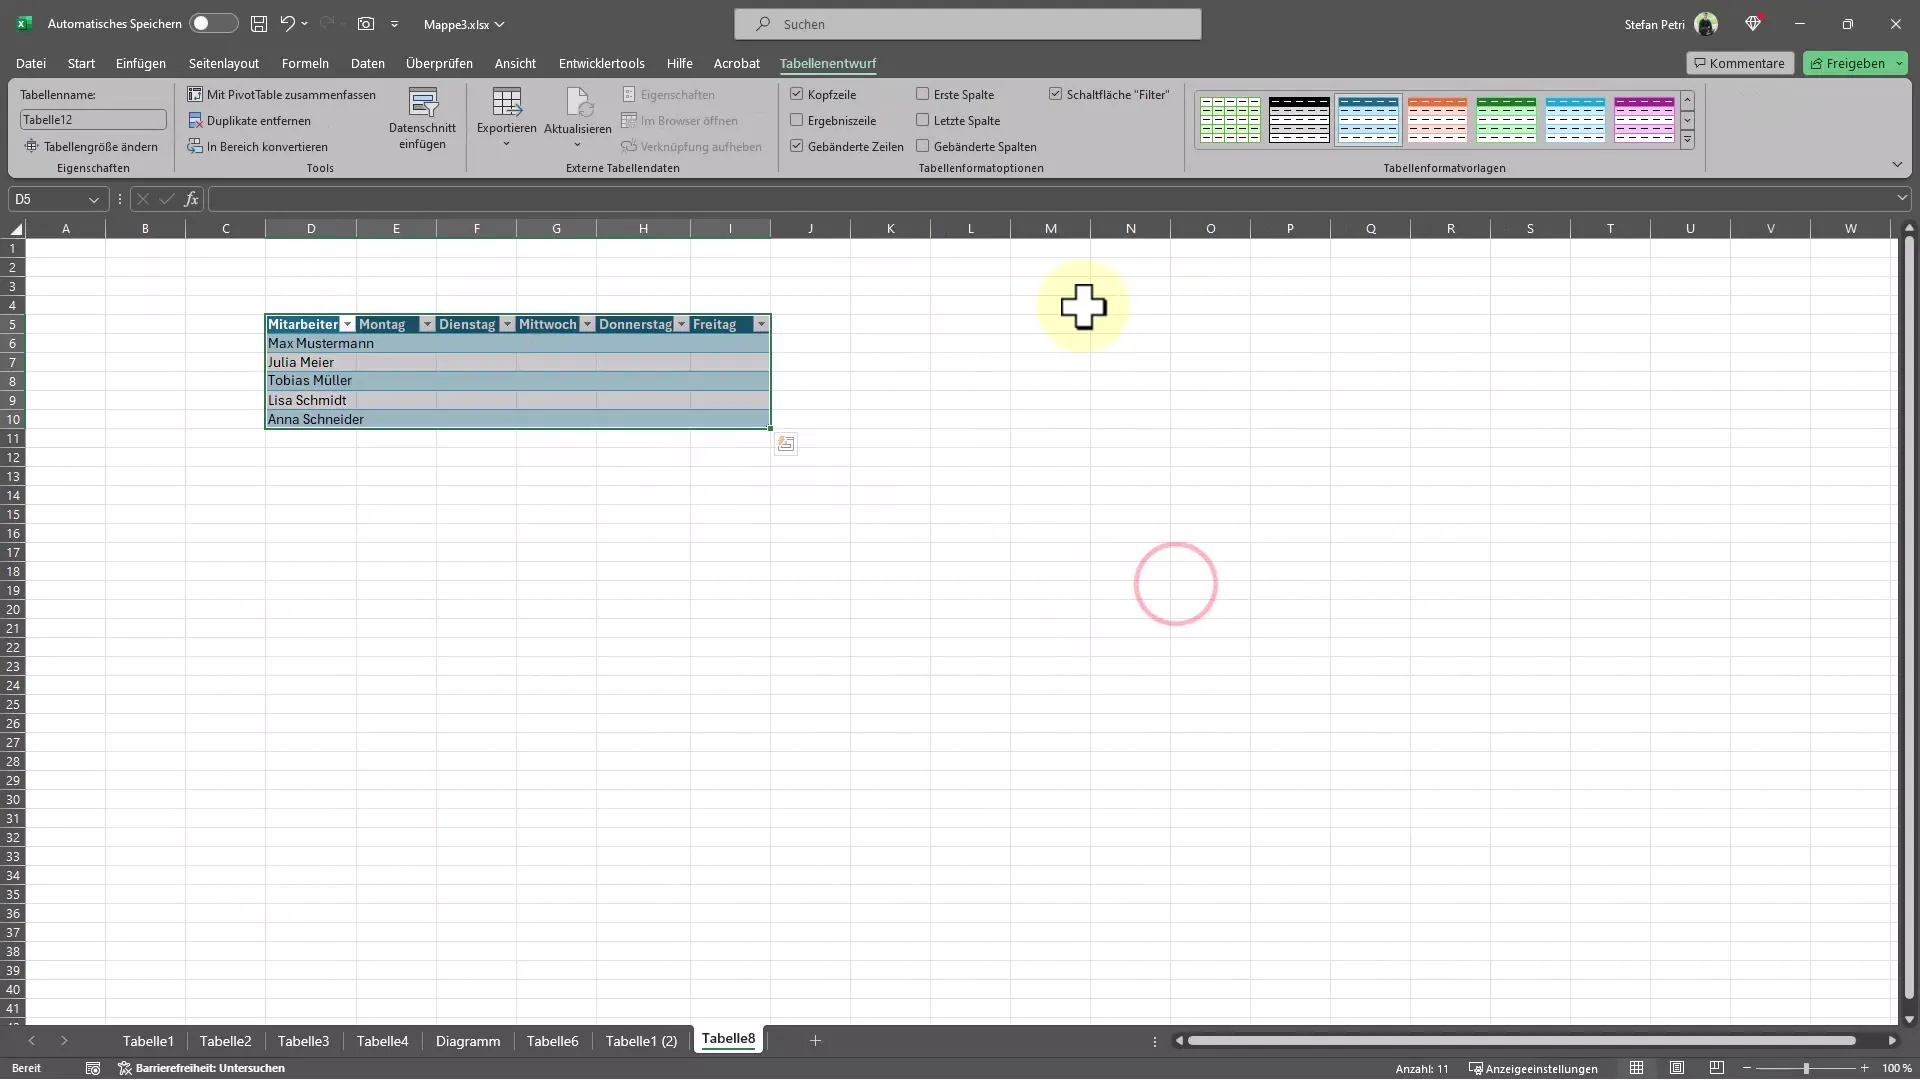
Task: Insert a slicer via Datenschnitt einfügen
Action: [x=422, y=119]
